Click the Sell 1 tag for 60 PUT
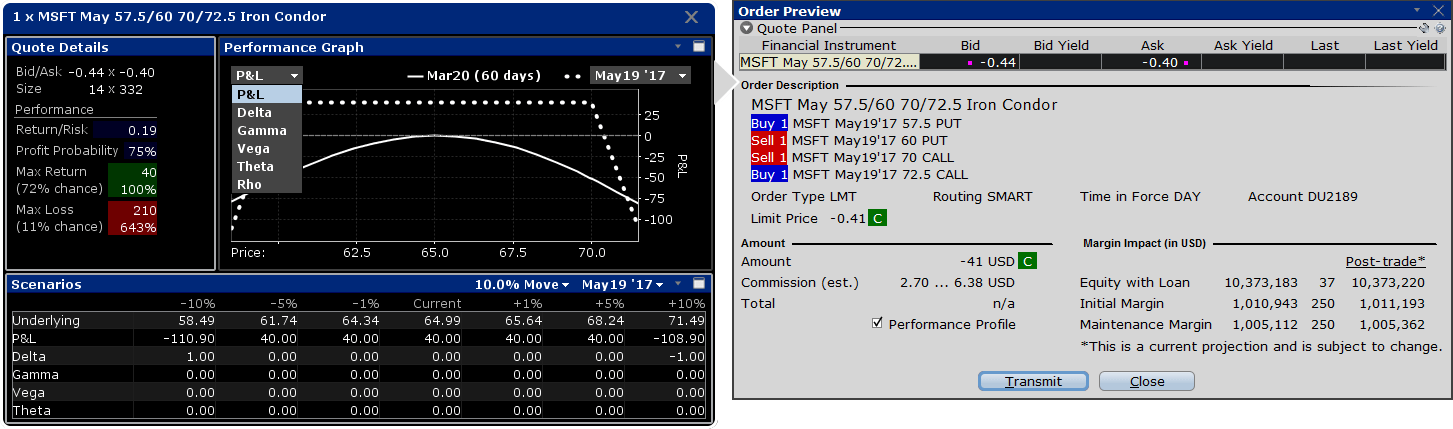The image size is (1453, 429). click(770, 140)
